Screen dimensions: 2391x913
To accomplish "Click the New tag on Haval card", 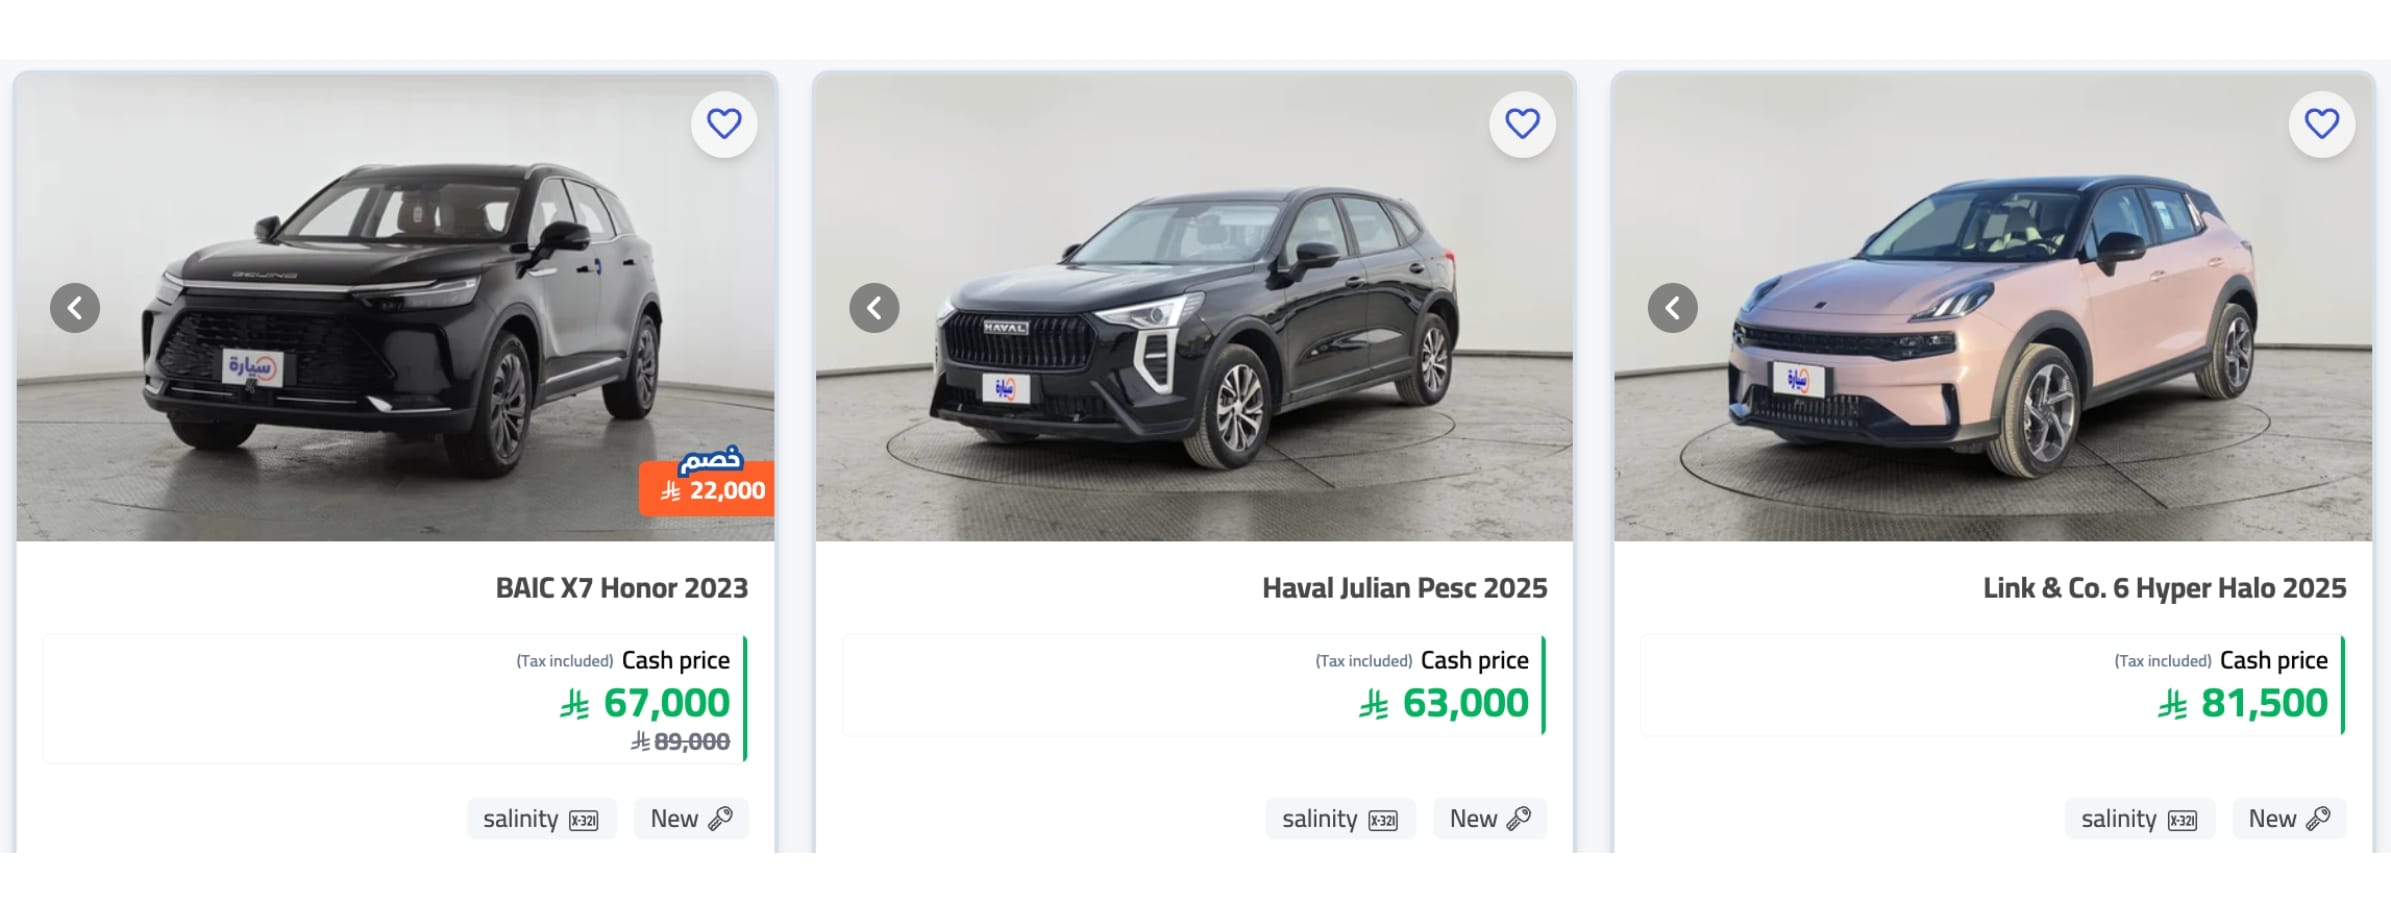I will coord(1490,819).
